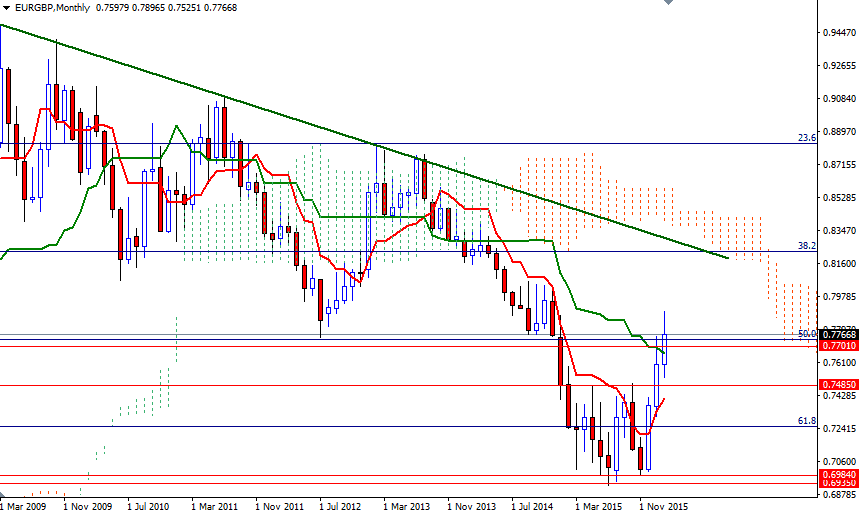Click the 1 Mar 2013 date label
This screenshot has height=515, width=859.
point(406,506)
